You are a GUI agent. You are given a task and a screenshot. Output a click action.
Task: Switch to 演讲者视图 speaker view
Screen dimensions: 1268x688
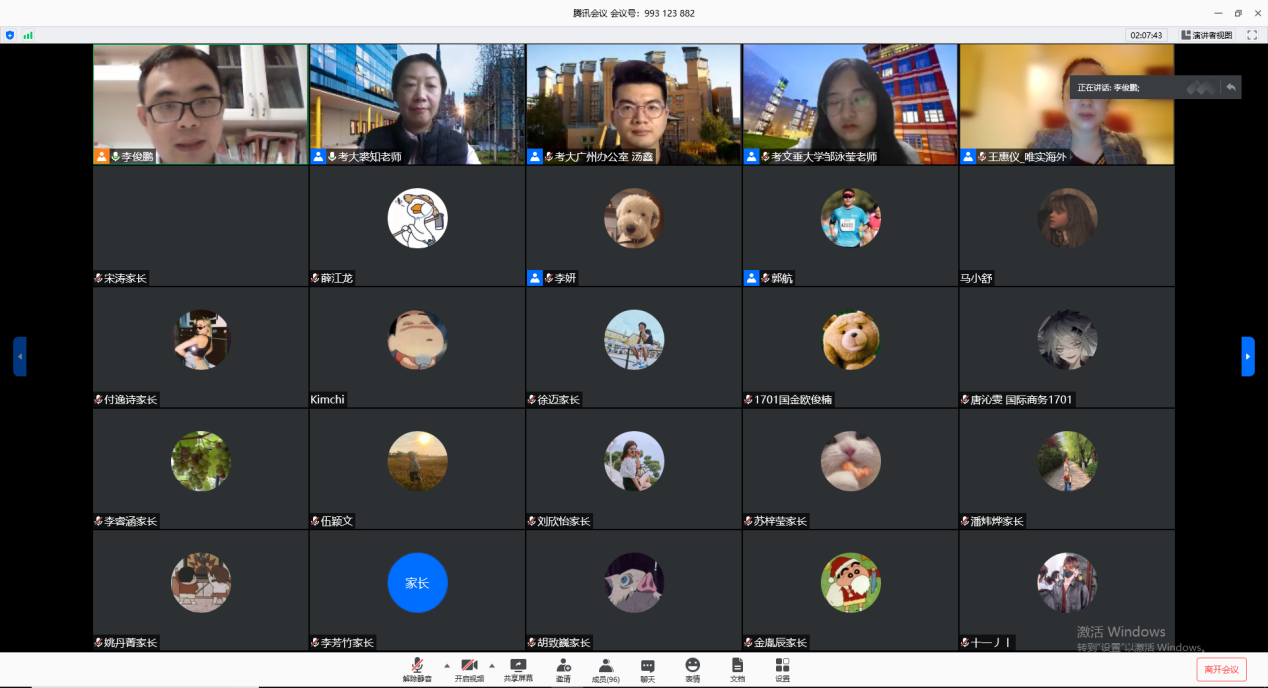[1207, 35]
